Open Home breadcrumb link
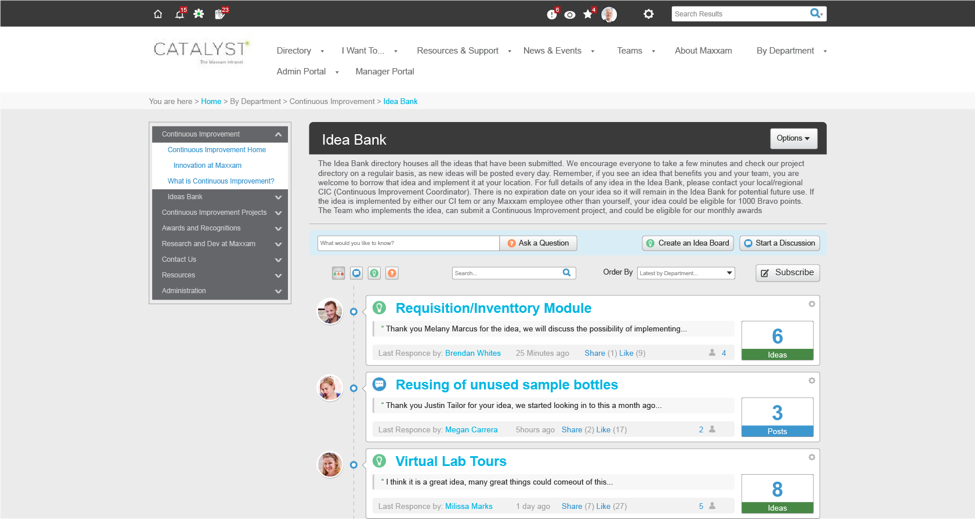Screen dimensions: 975x519 pos(211,101)
